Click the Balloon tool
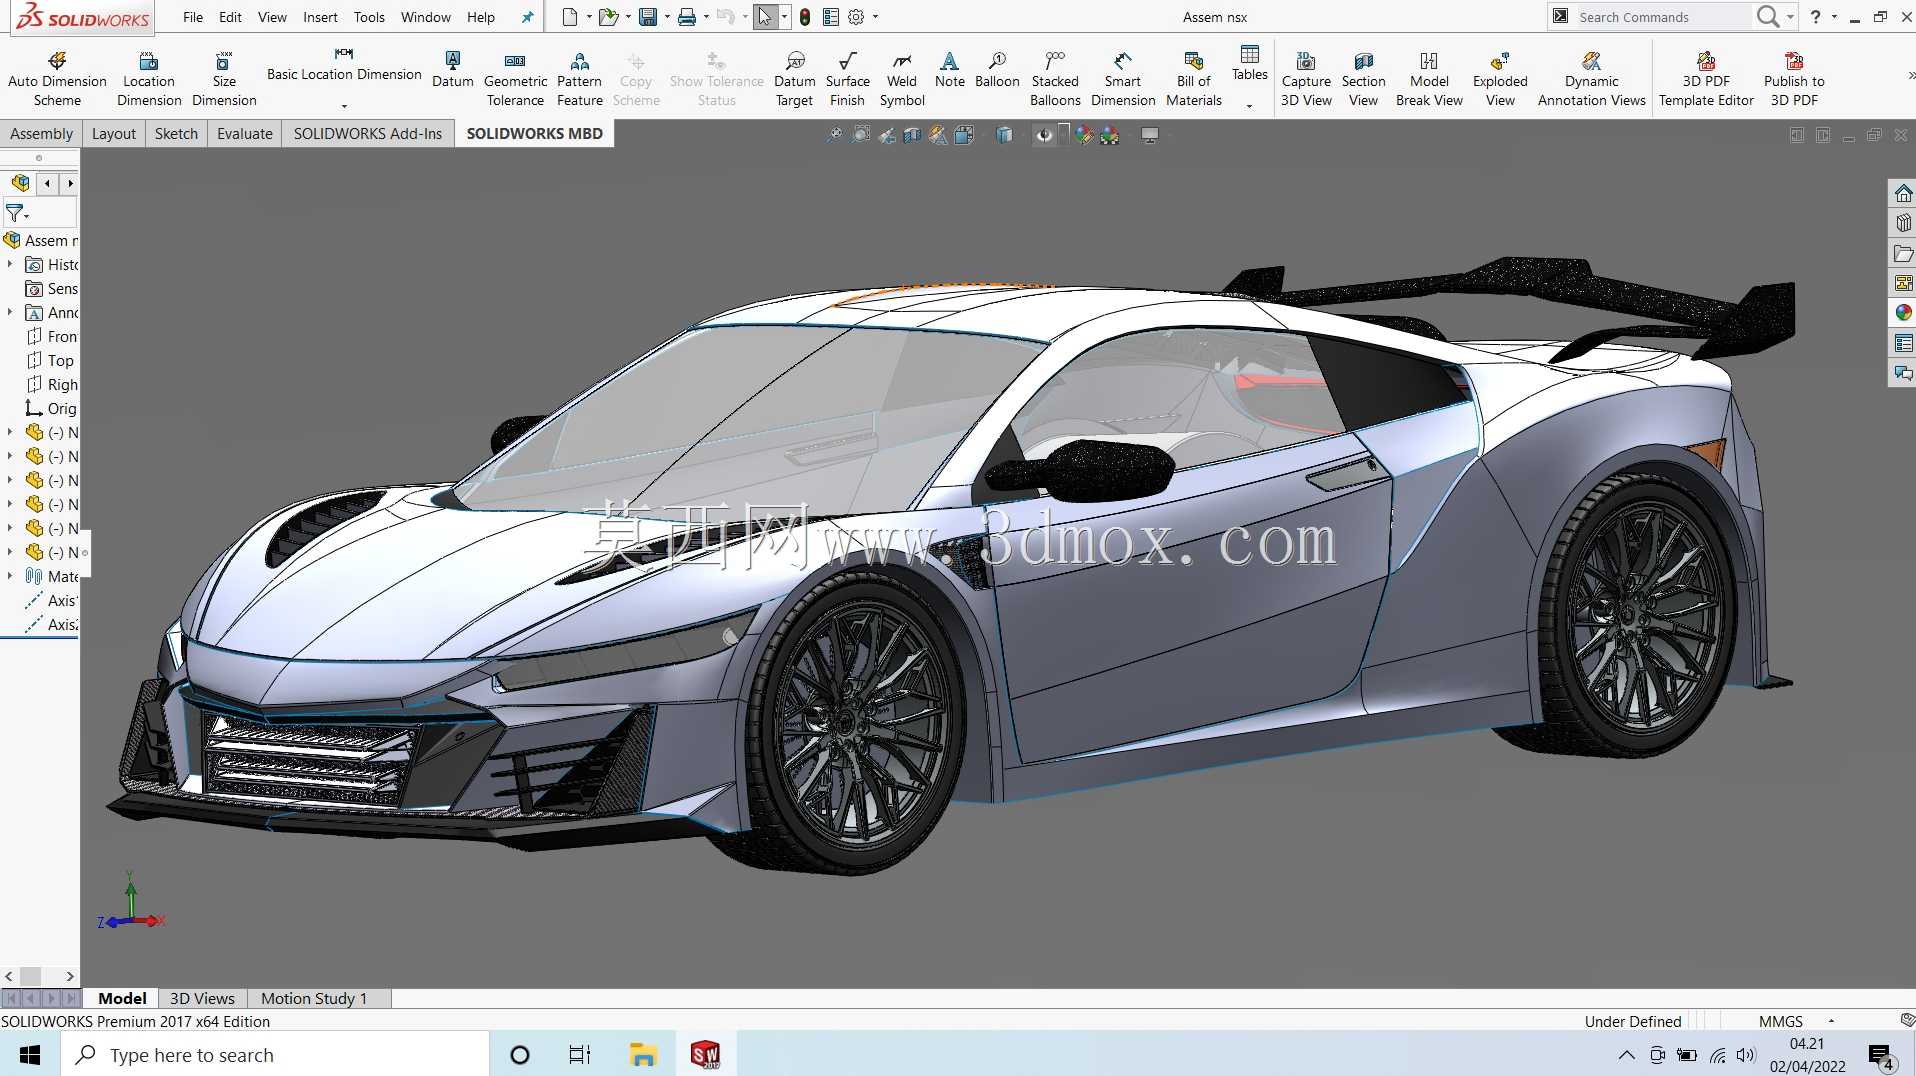 (x=997, y=70)
